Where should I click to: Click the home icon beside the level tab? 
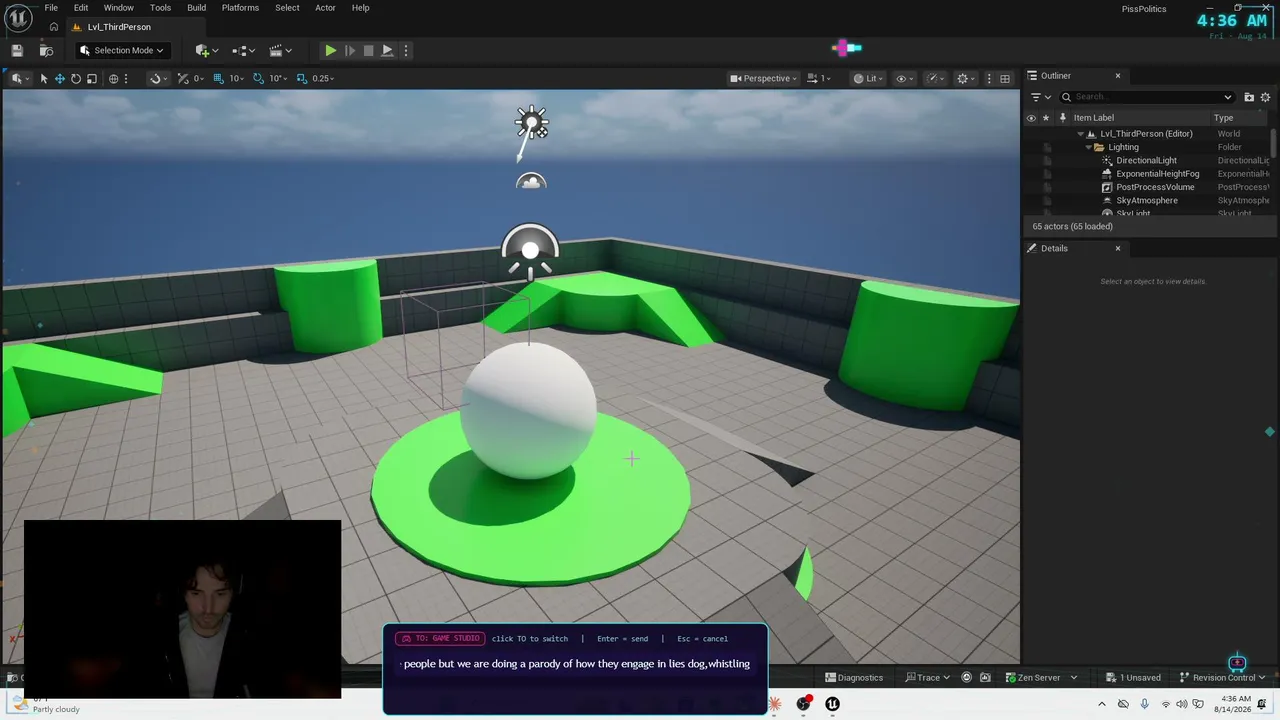[54, 27]
